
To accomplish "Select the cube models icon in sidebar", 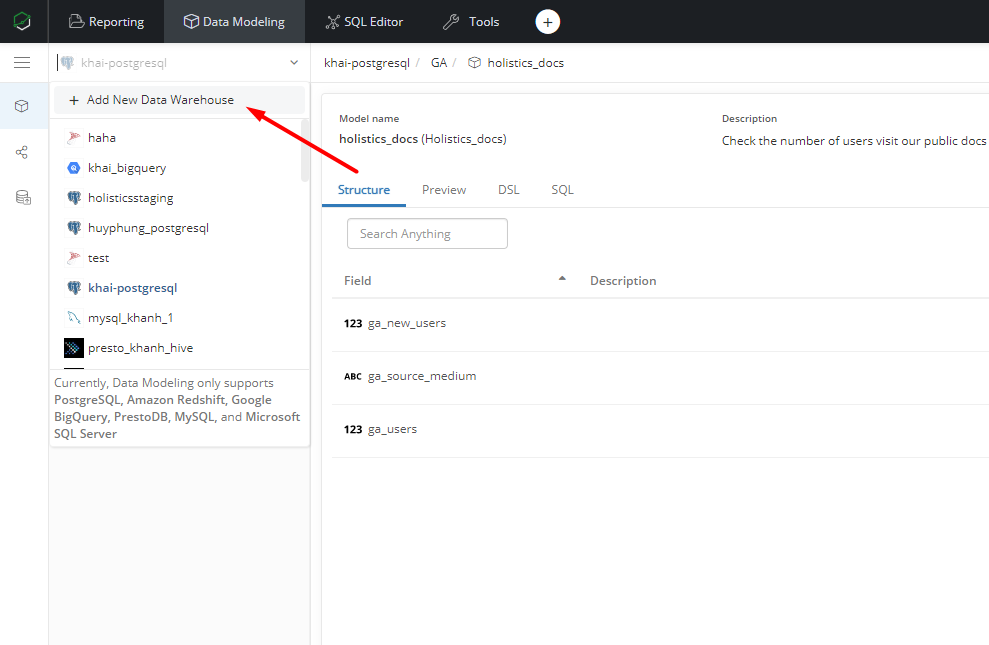I will click(22, 106).
